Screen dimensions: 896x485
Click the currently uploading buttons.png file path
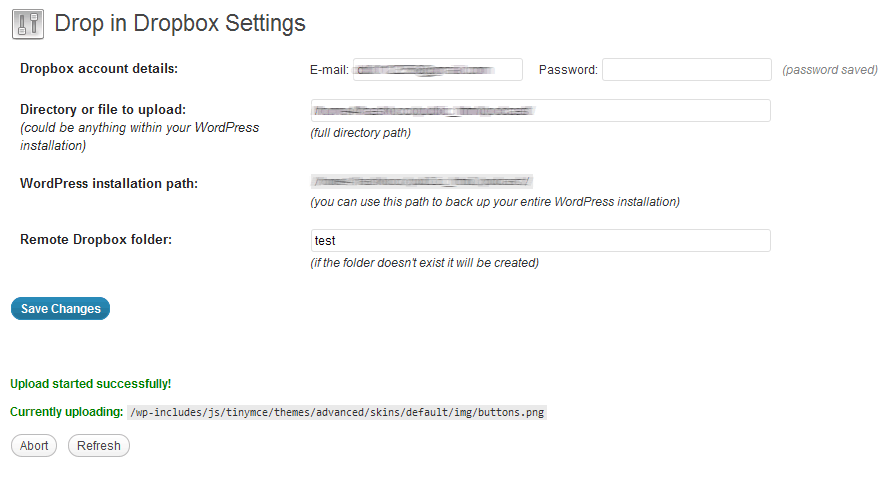point(338,412)
